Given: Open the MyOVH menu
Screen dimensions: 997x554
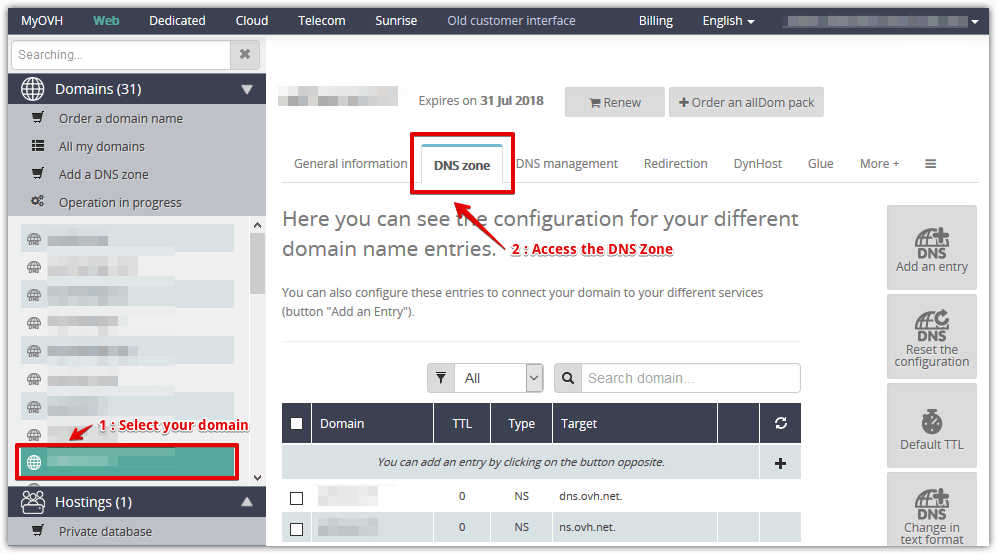Looking at the screenshot, I should [42, 21].
